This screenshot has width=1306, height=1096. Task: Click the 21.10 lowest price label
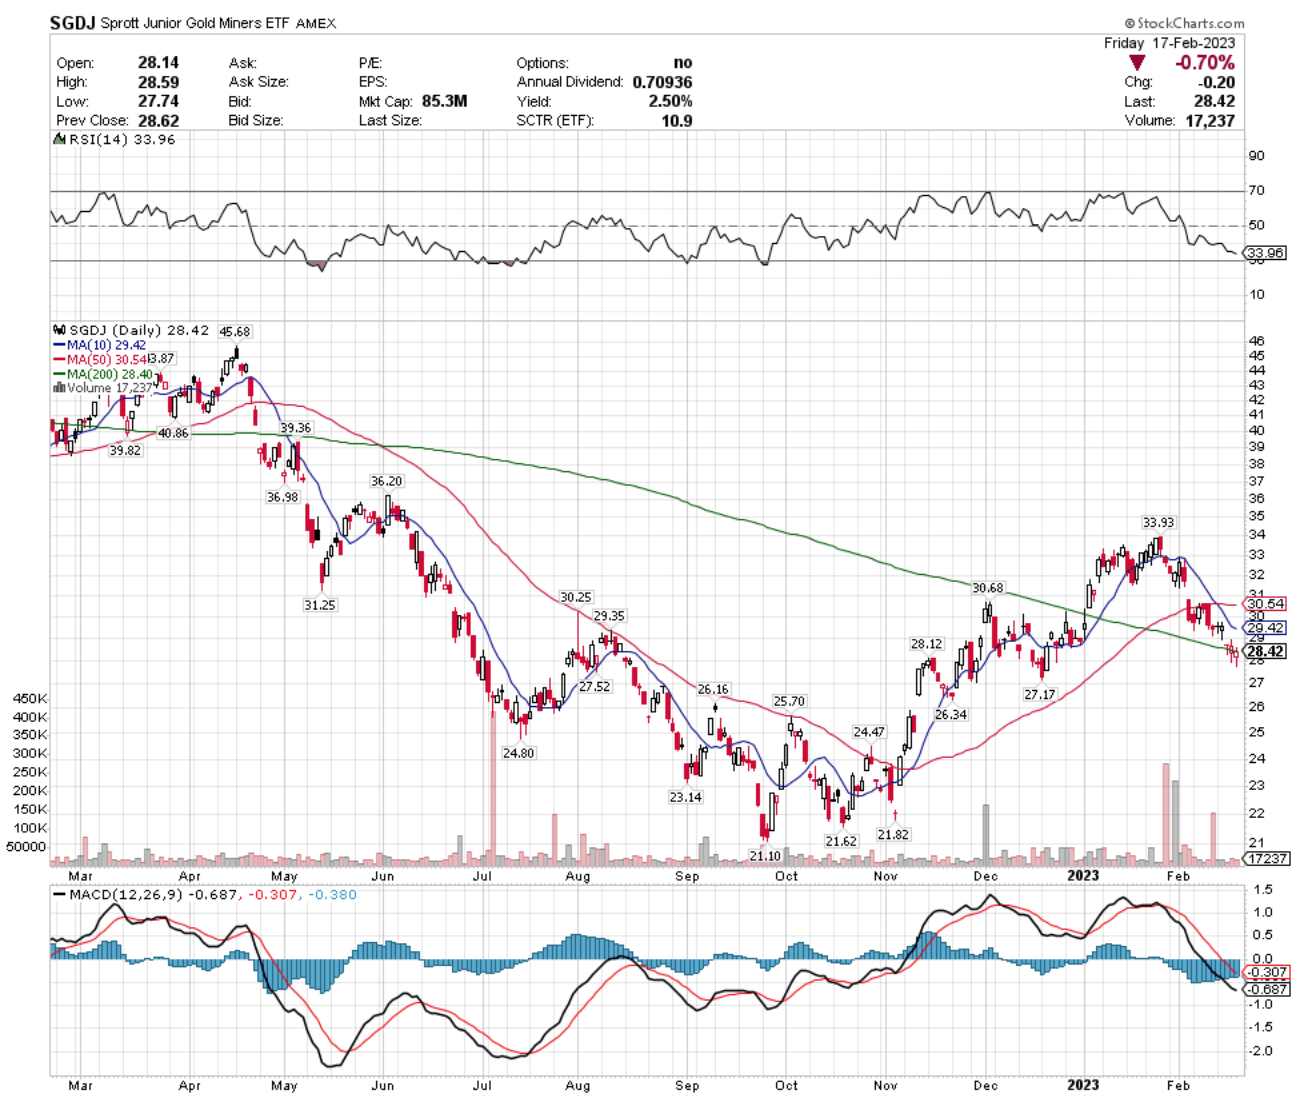tap(765, 856)
